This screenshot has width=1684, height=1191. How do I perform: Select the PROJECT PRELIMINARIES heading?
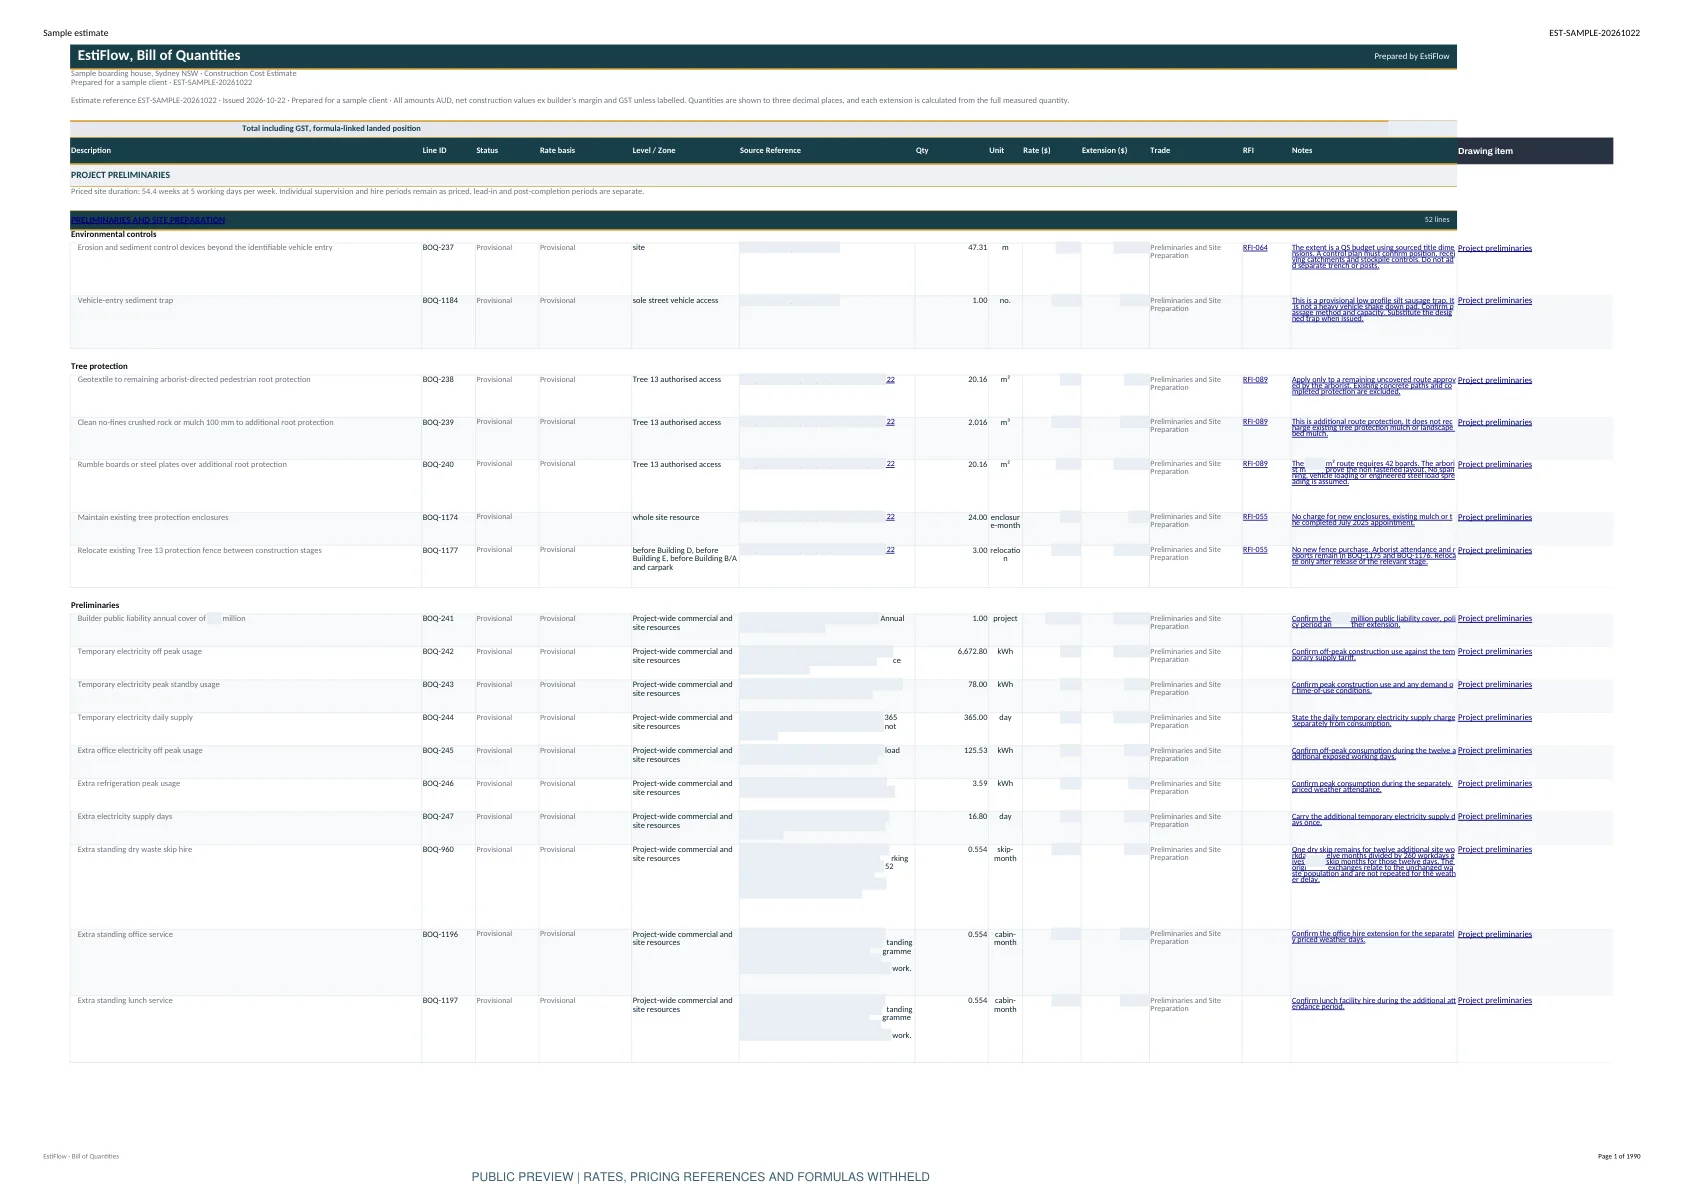tap(120, 175)
